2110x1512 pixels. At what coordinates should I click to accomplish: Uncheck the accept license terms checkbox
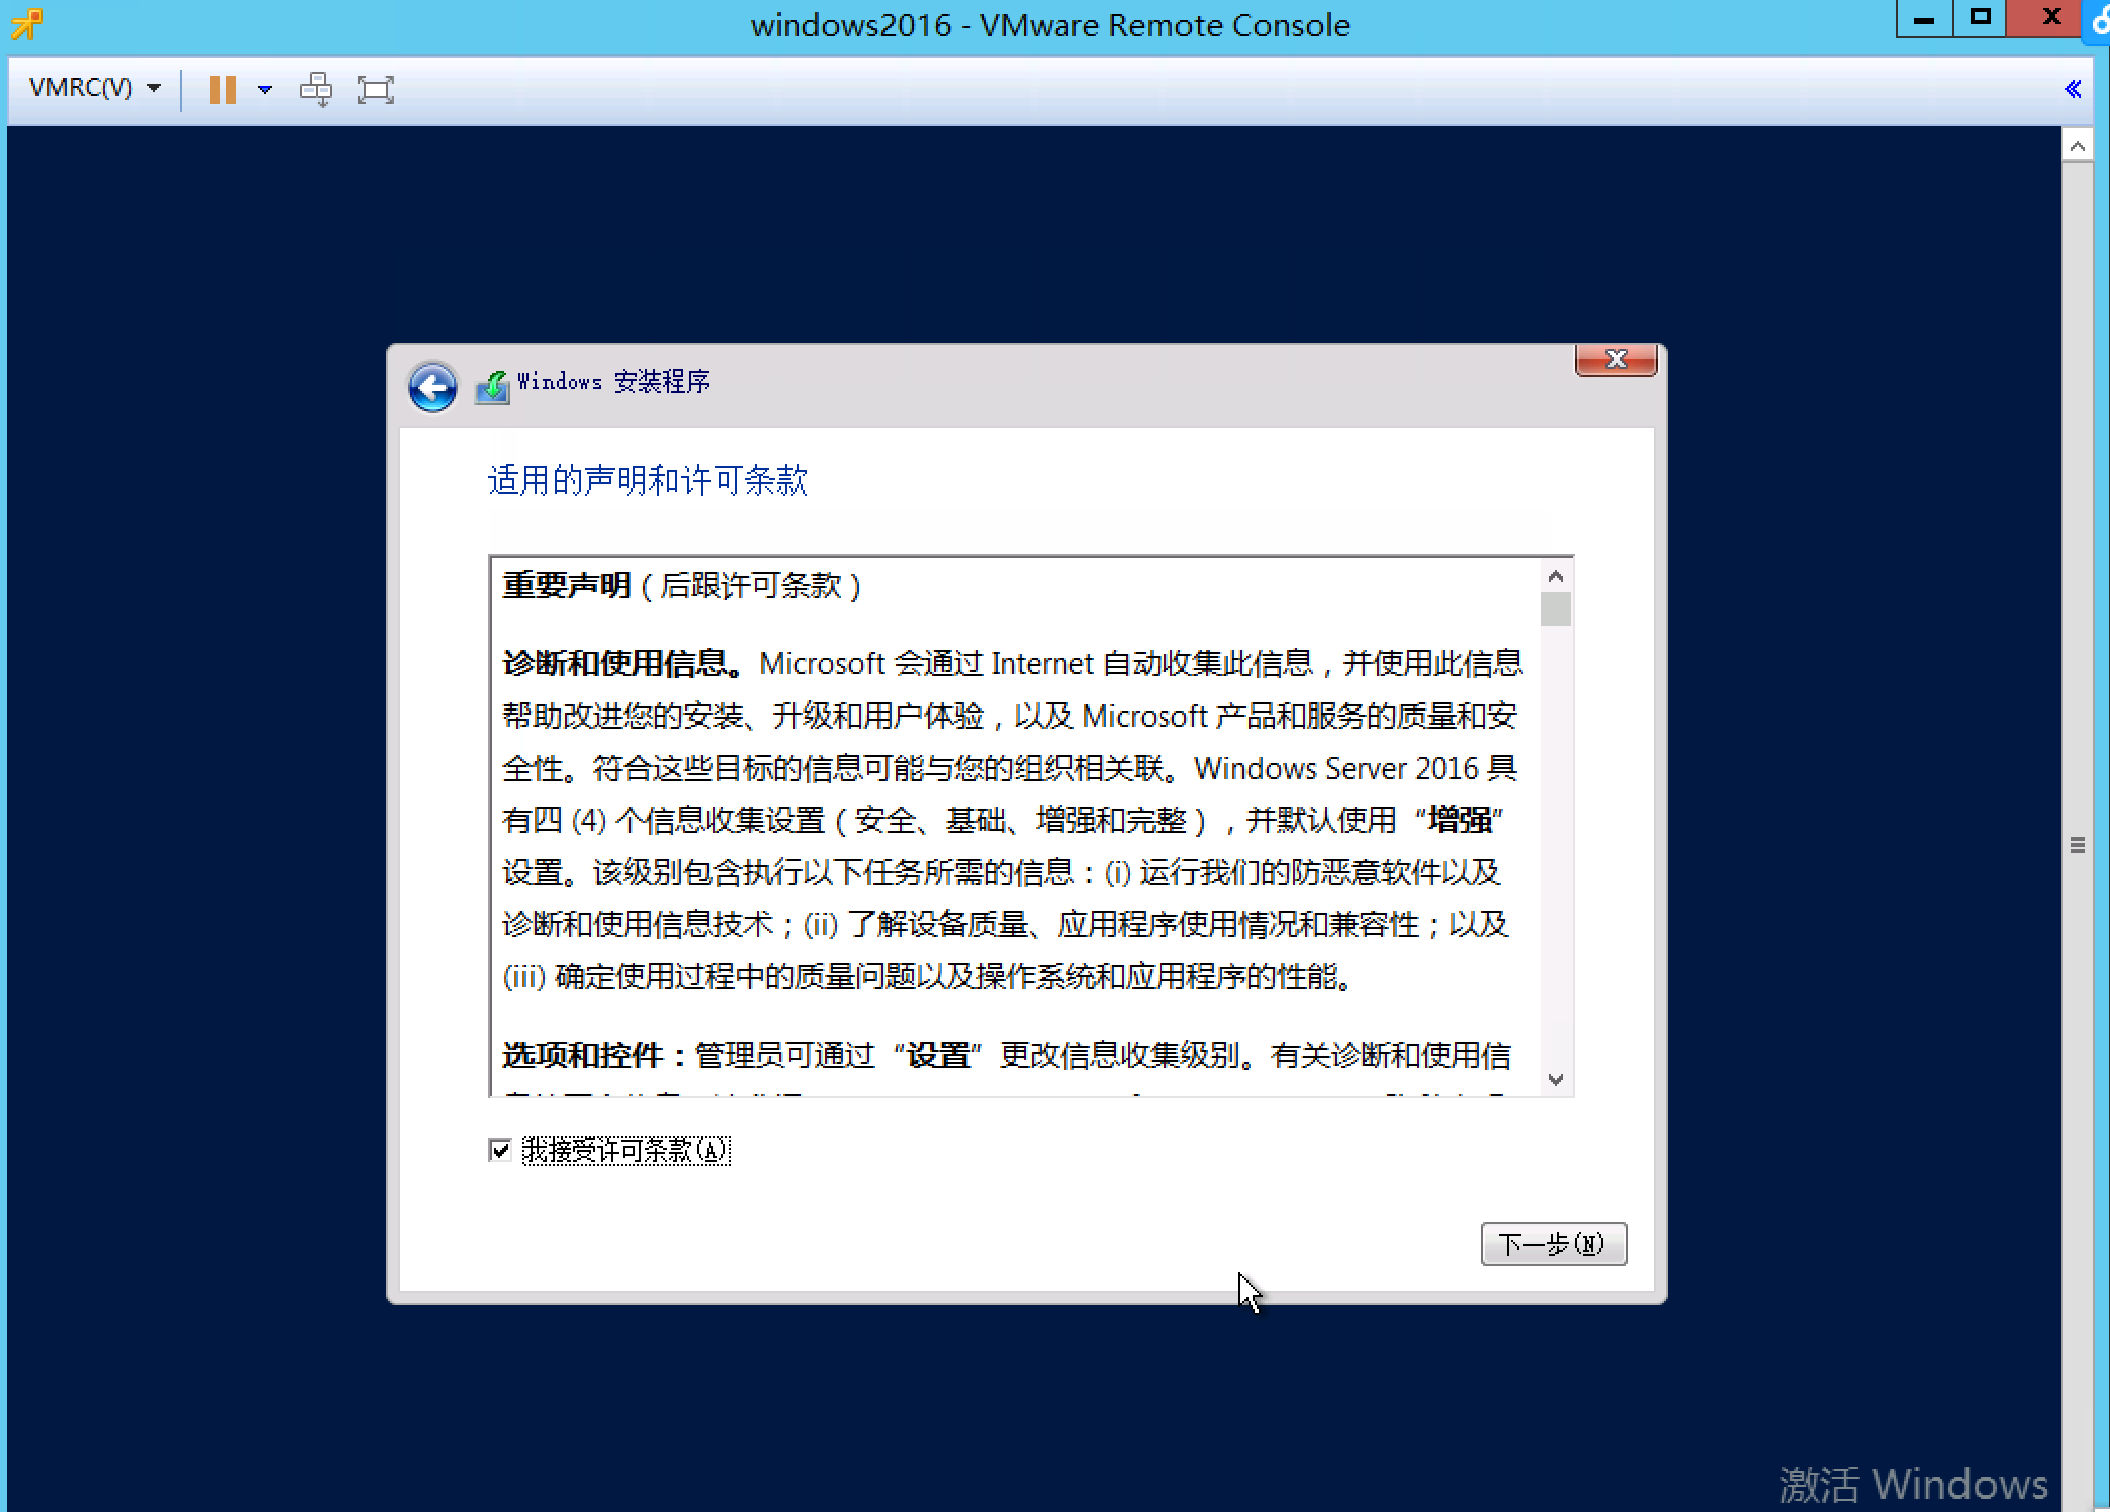(500, 1150)
